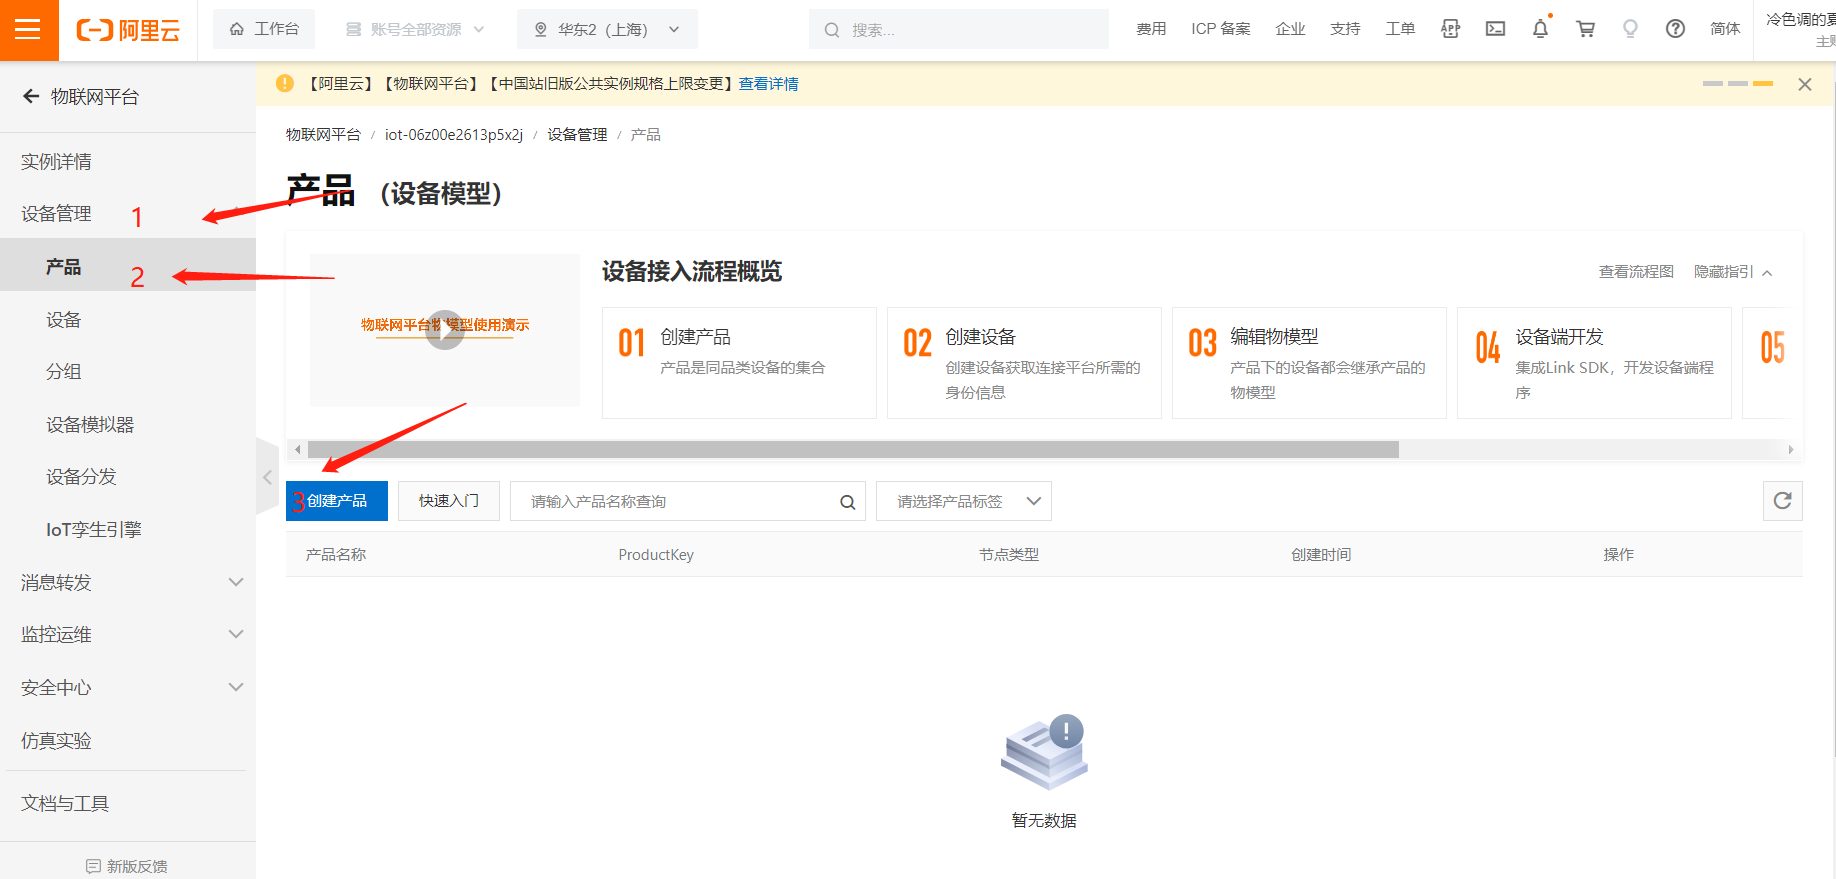Viewport: 1836px width, 879px height.
Task: Focus the top search box
Action: coord(958,29)
